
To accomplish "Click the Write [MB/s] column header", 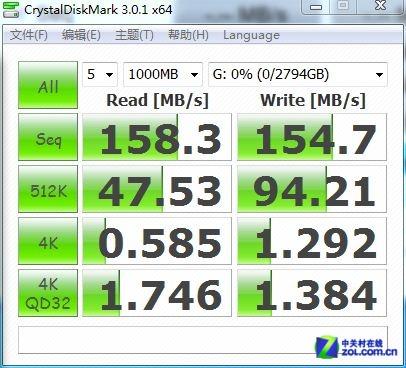I will pyautogui.click(x=313, y=101).
